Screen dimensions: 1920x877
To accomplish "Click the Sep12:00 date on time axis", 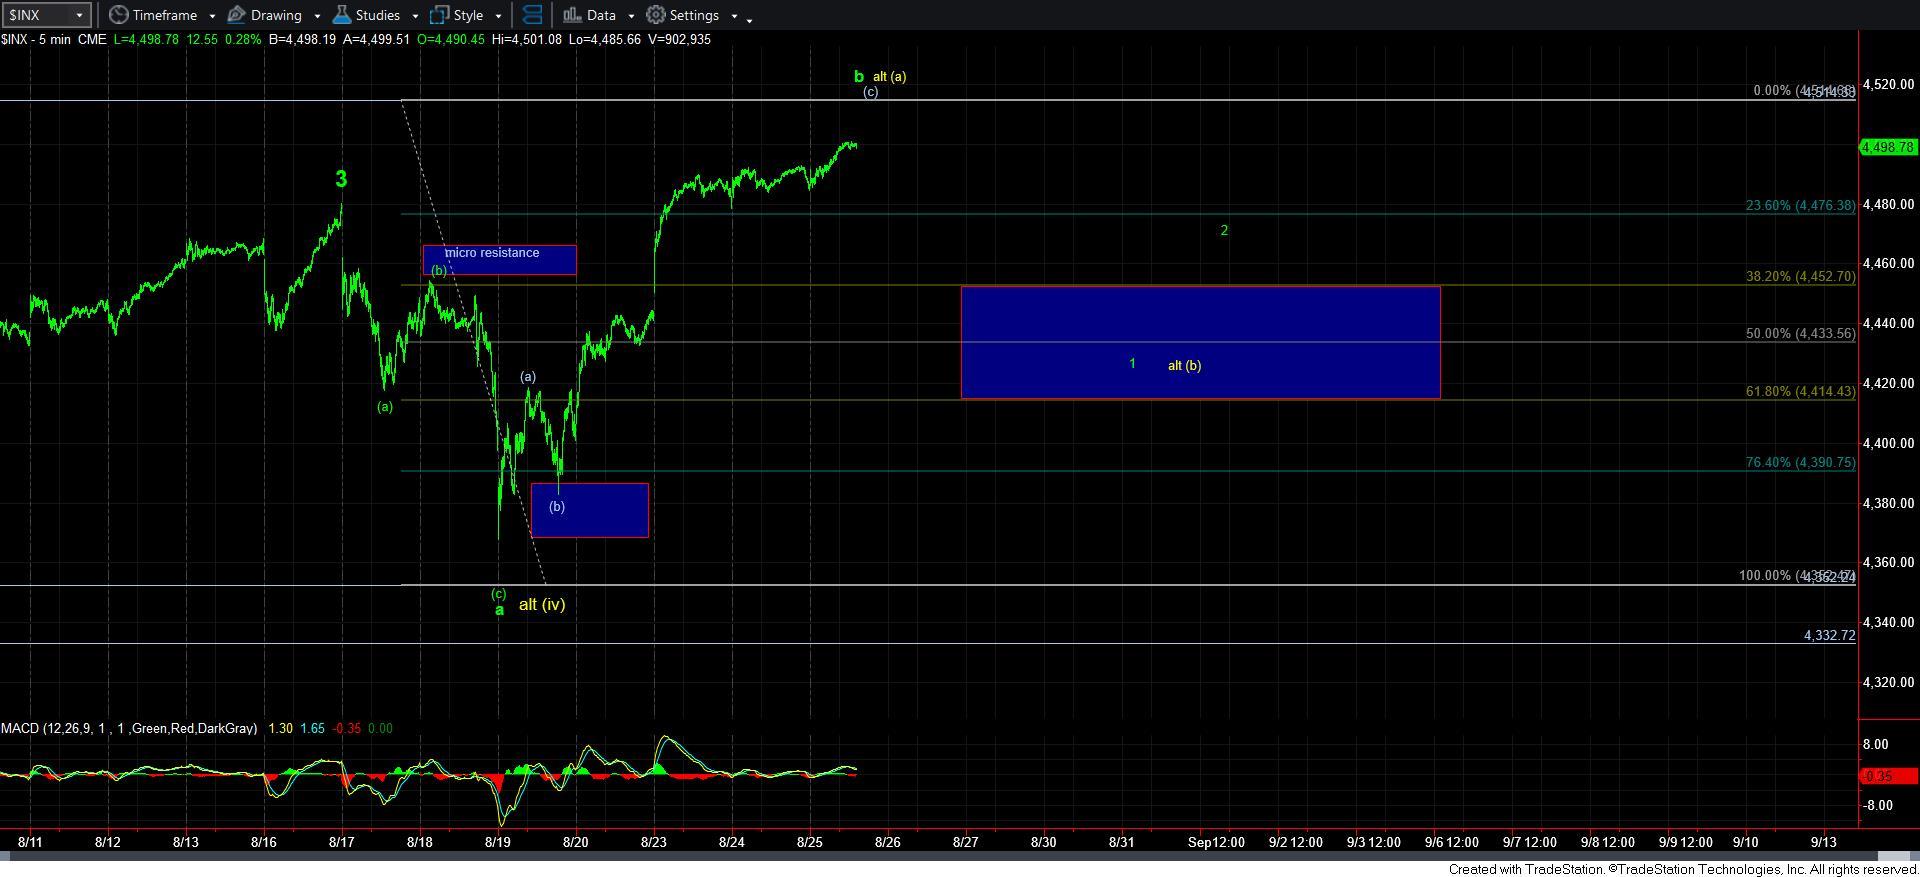I will (1216, 842).
